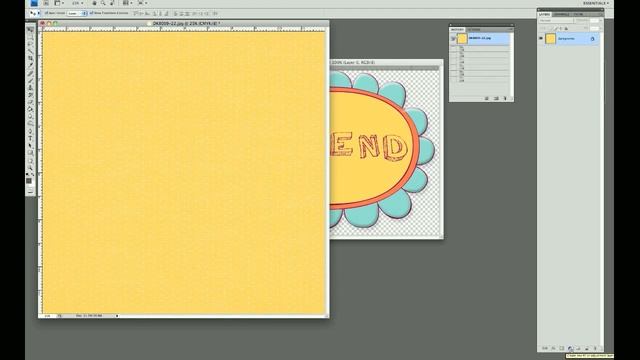640x360 pixels.
Task: Click the foreground color swatch
Action: 29,180
